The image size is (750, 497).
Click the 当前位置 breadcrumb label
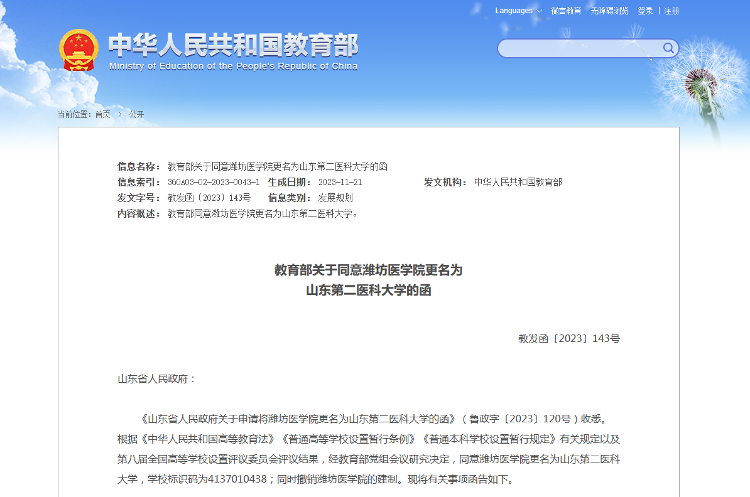click(x=75, y=114)
